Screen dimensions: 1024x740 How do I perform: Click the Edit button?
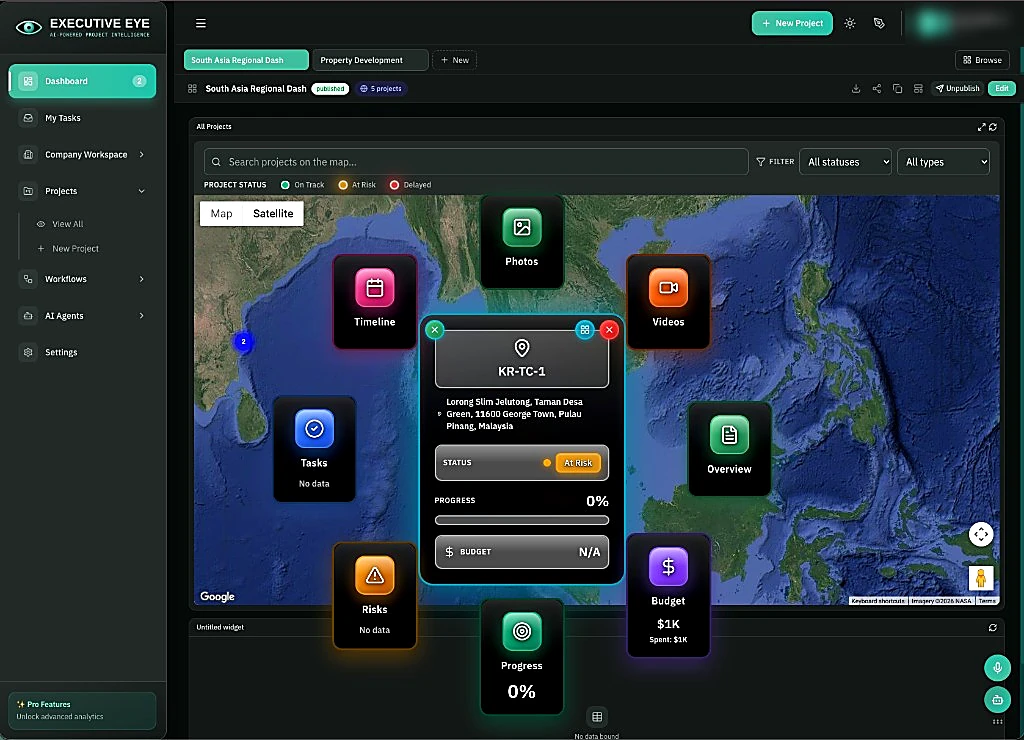(x=1002, y=89)
